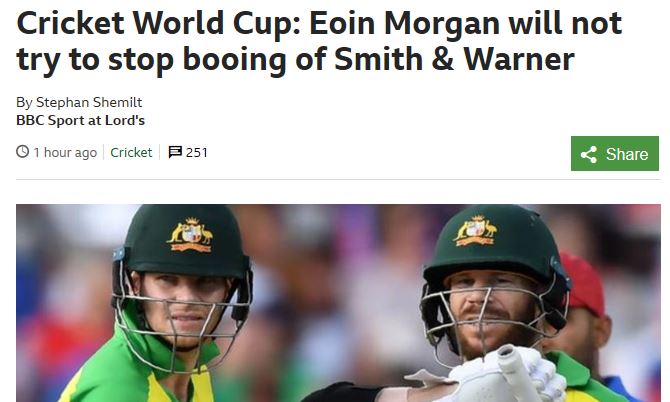Click 'Smith & Warner' in the headline

point(454,59)
